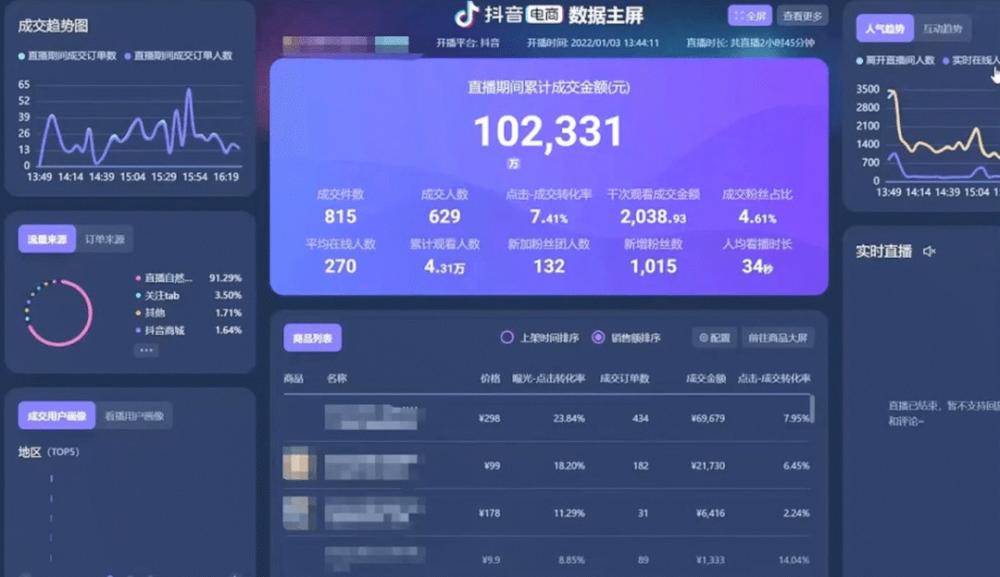Screen dimensions: 1000x577
Task: Click 前往商品大屏 button
Action: [x=778, y=338]
